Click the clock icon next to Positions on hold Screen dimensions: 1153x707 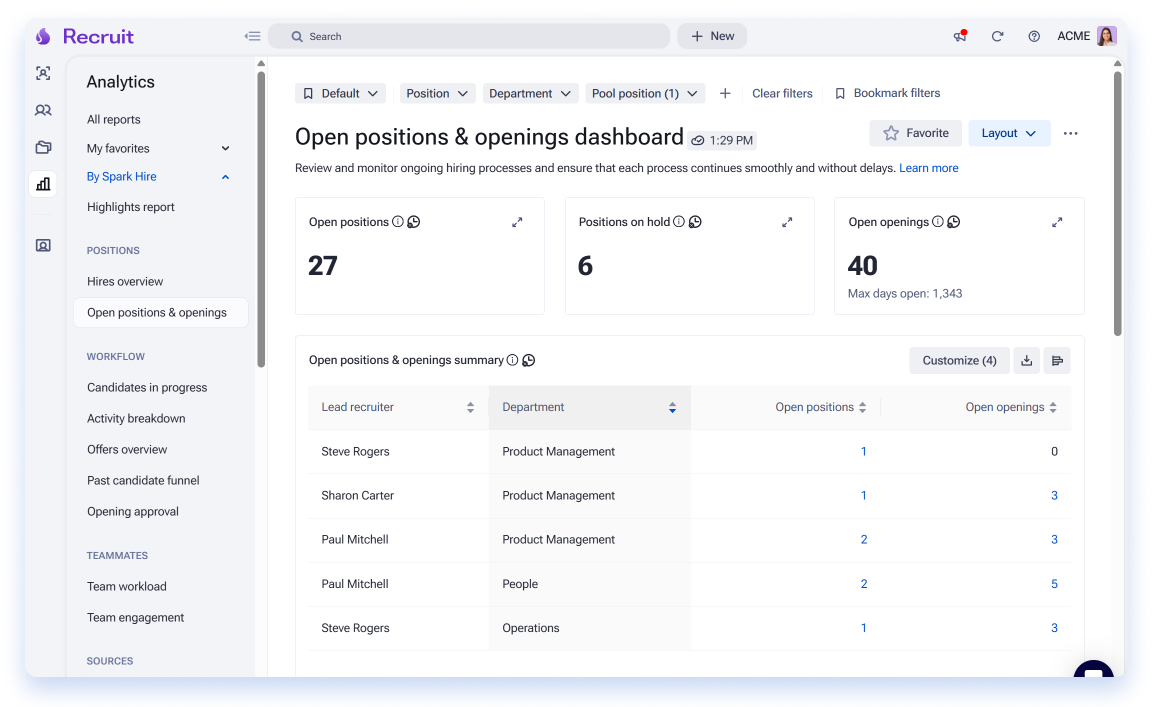[x=695, y=221]
